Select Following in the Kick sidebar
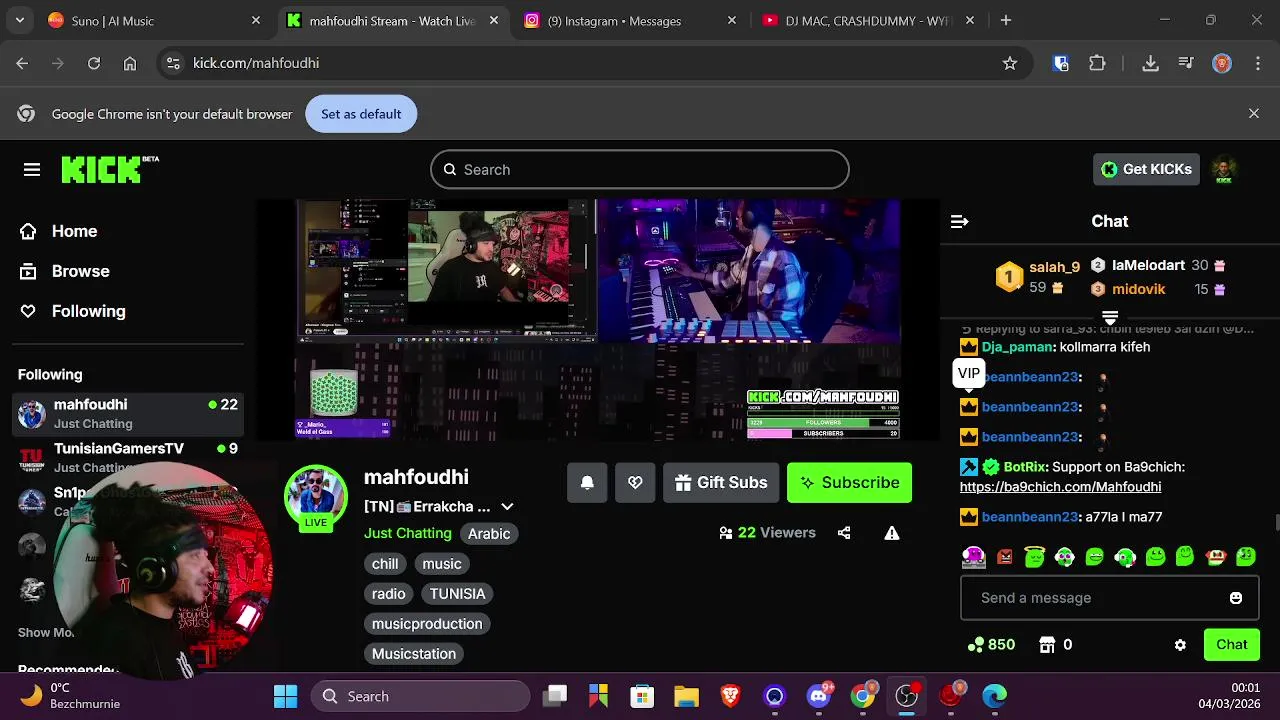This screenshot has width=1280, height=720. 73,311
